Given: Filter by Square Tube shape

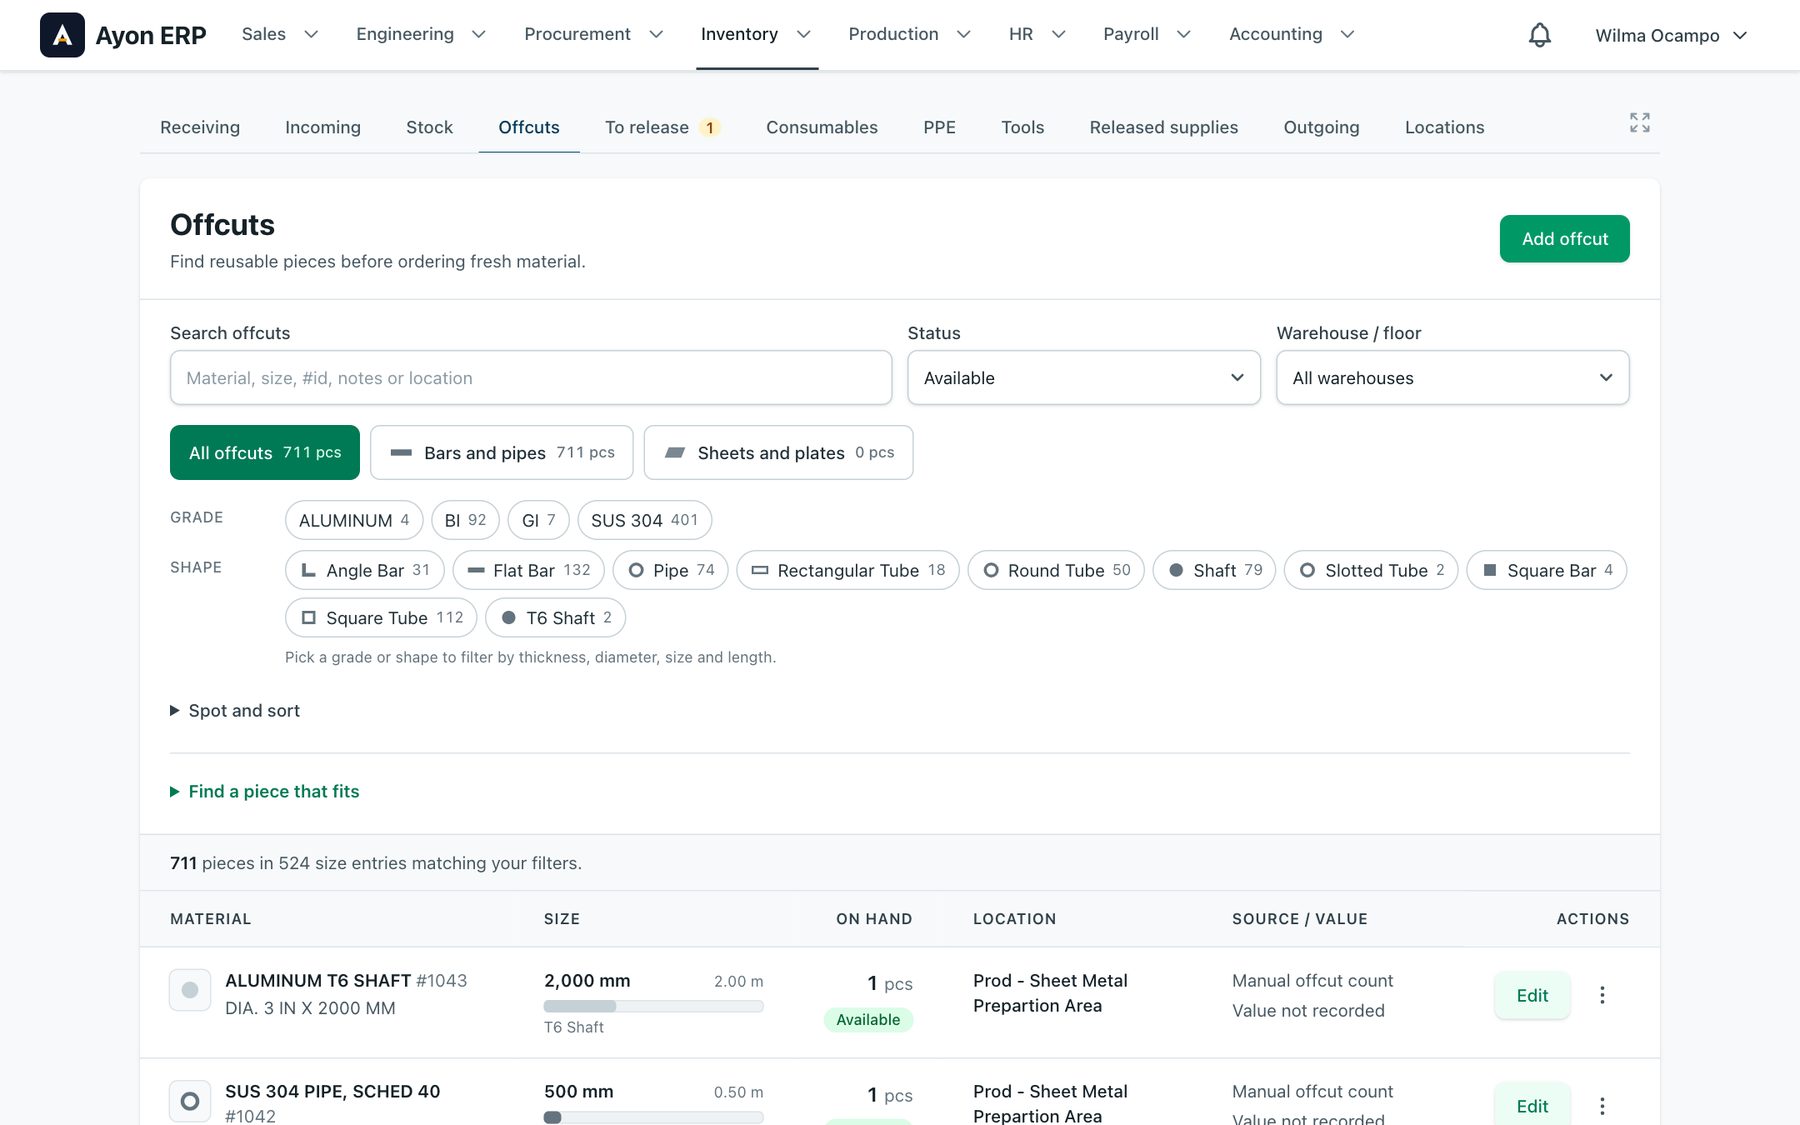Looking at the screenshot, I should [381, 618].
